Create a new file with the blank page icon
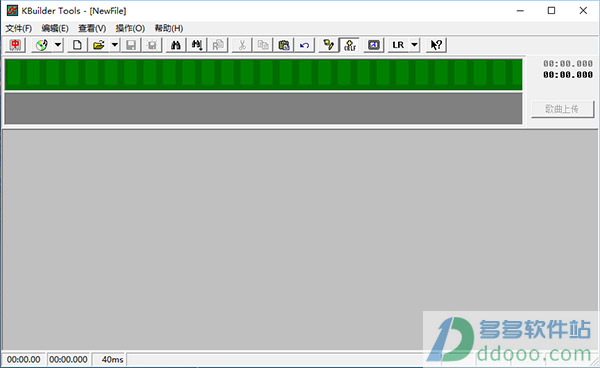The width and height of the screenshot is (600, 368). (77, 45)
